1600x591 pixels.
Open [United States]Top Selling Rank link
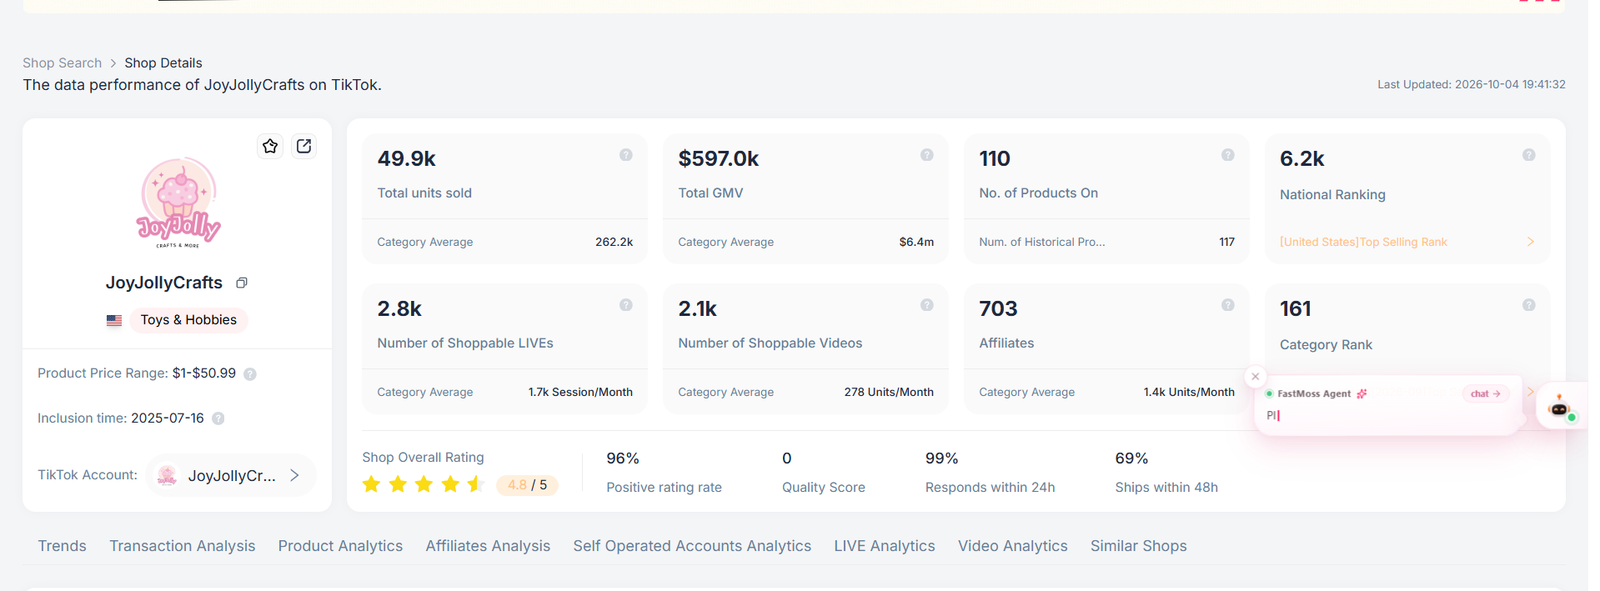(x=1363, y=242)
